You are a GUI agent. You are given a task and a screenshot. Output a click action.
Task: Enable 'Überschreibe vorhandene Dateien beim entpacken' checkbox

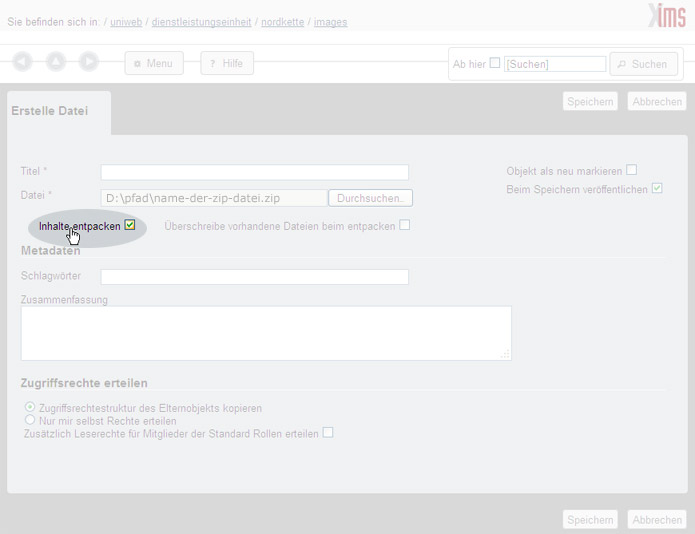coord(404,225)
